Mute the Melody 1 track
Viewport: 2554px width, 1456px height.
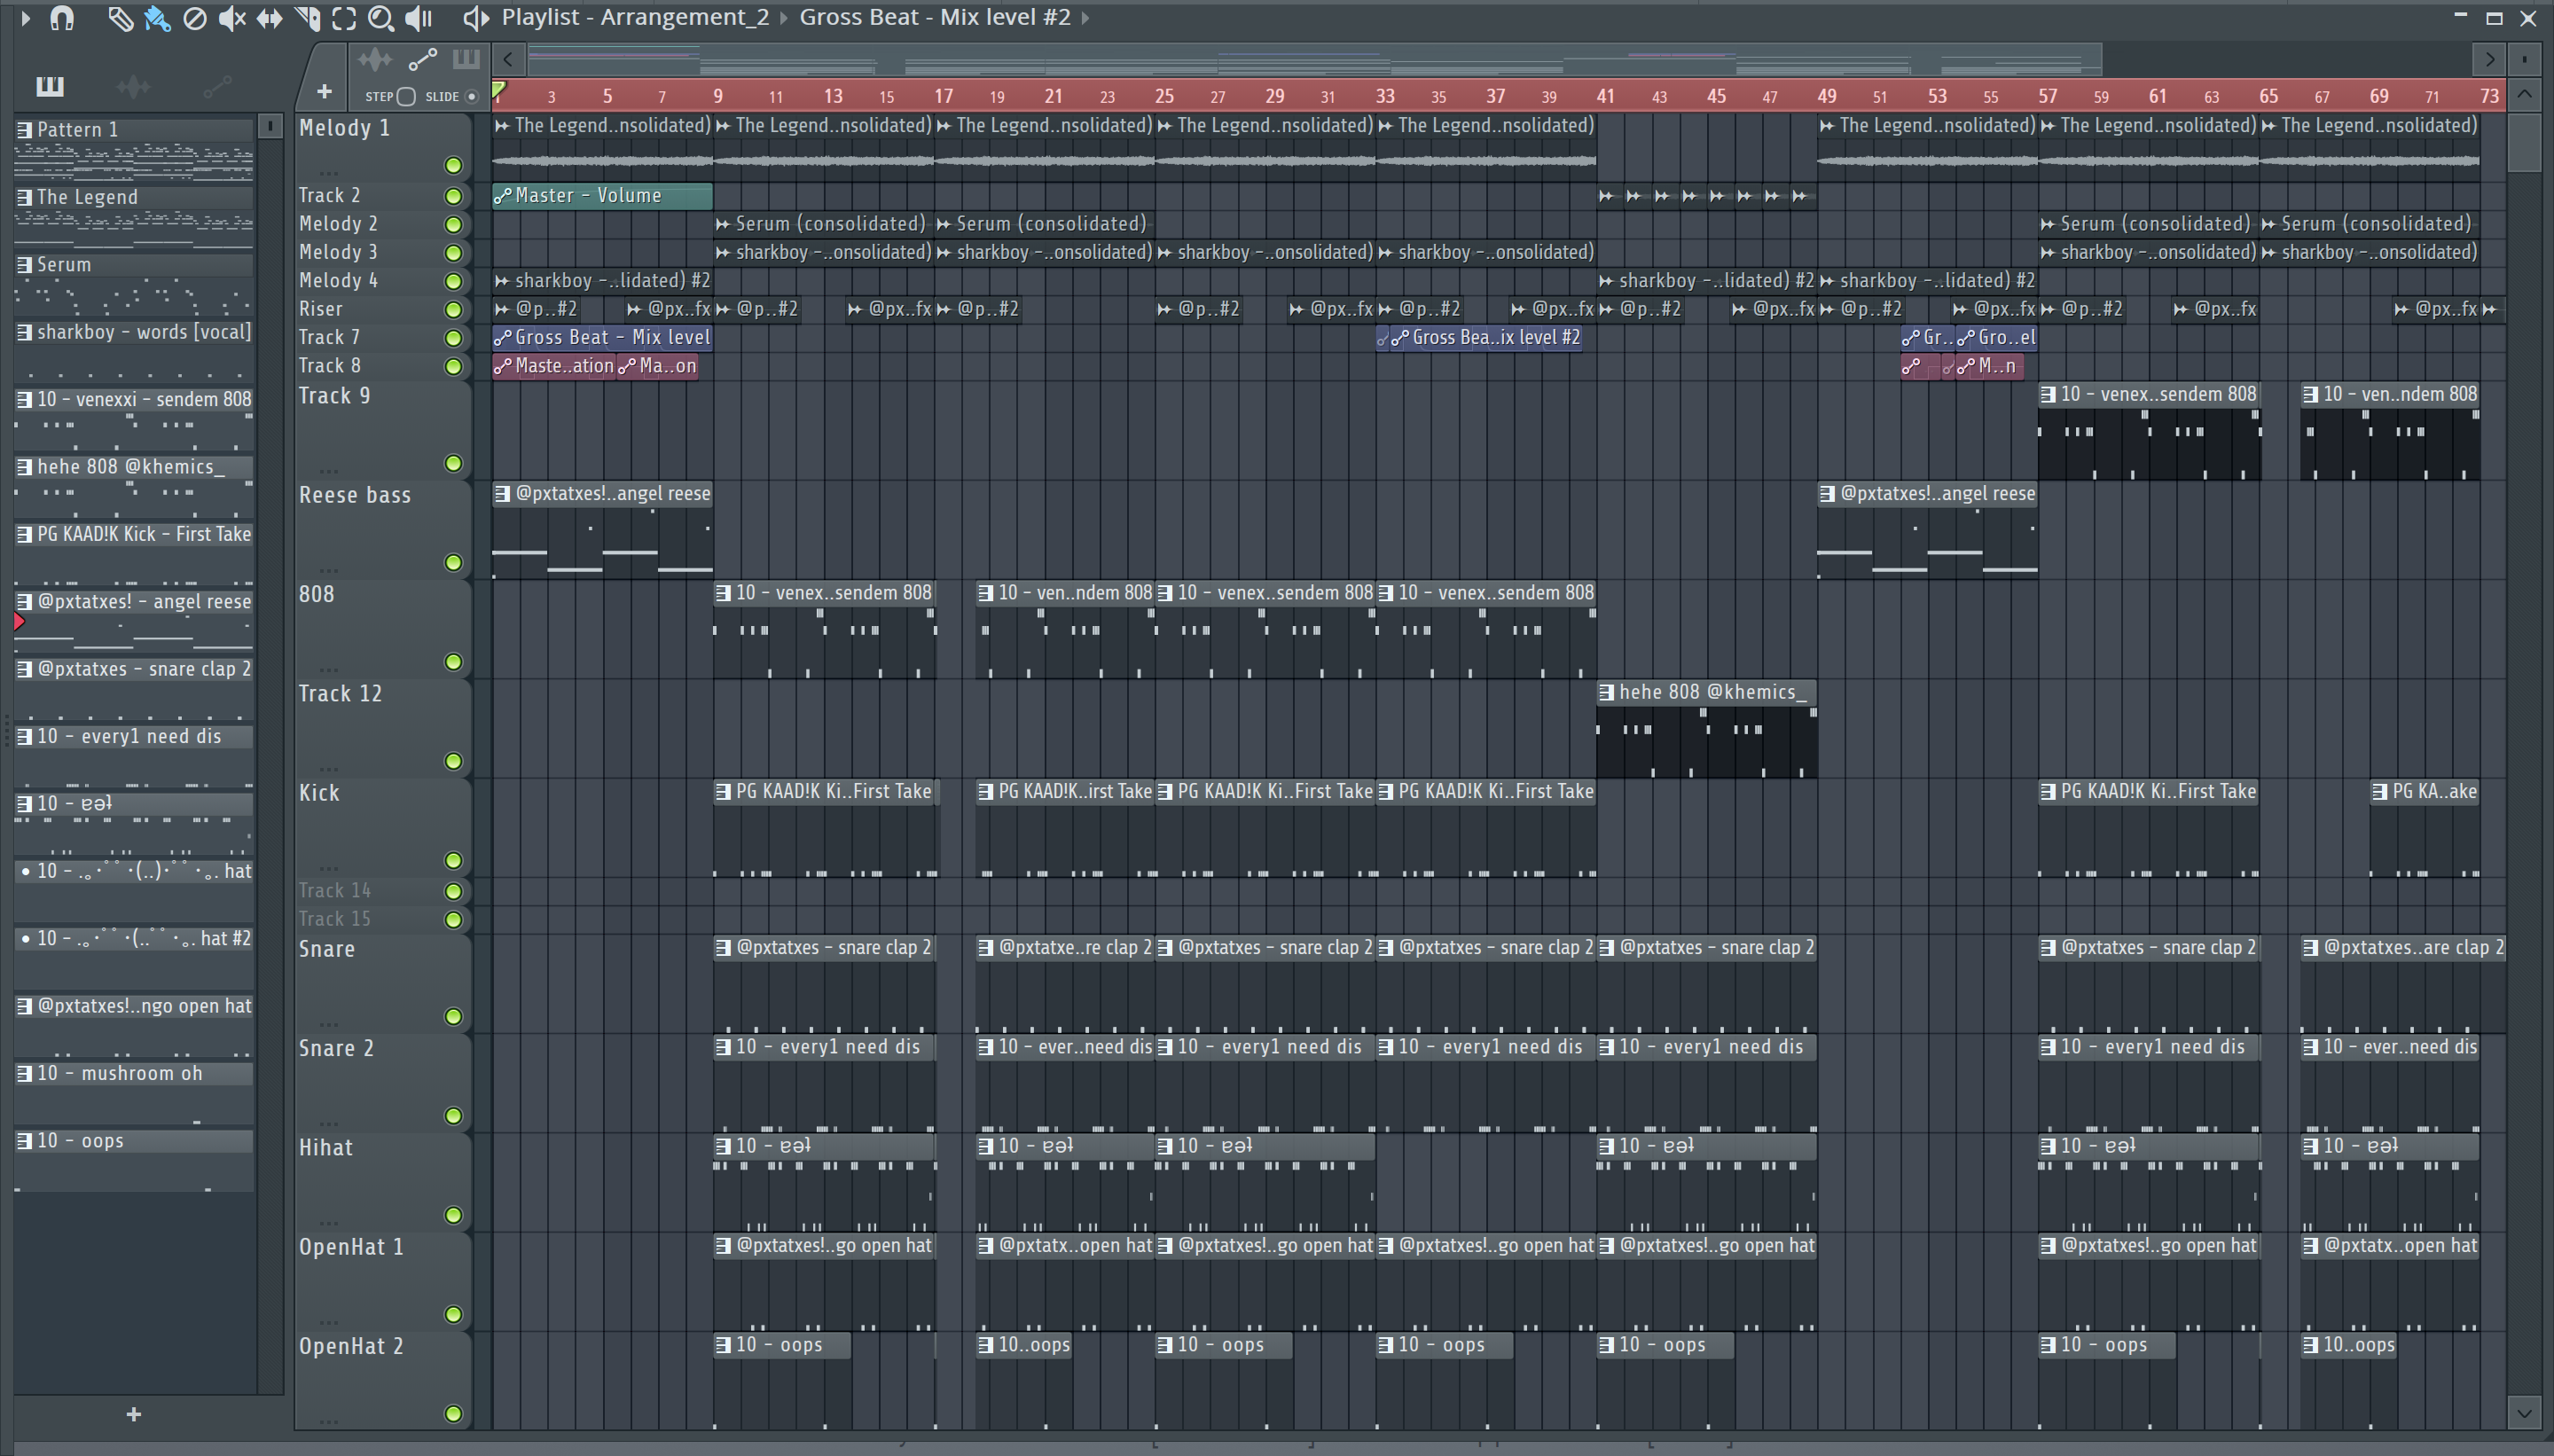pyautogui.click(x=453, y=165)
